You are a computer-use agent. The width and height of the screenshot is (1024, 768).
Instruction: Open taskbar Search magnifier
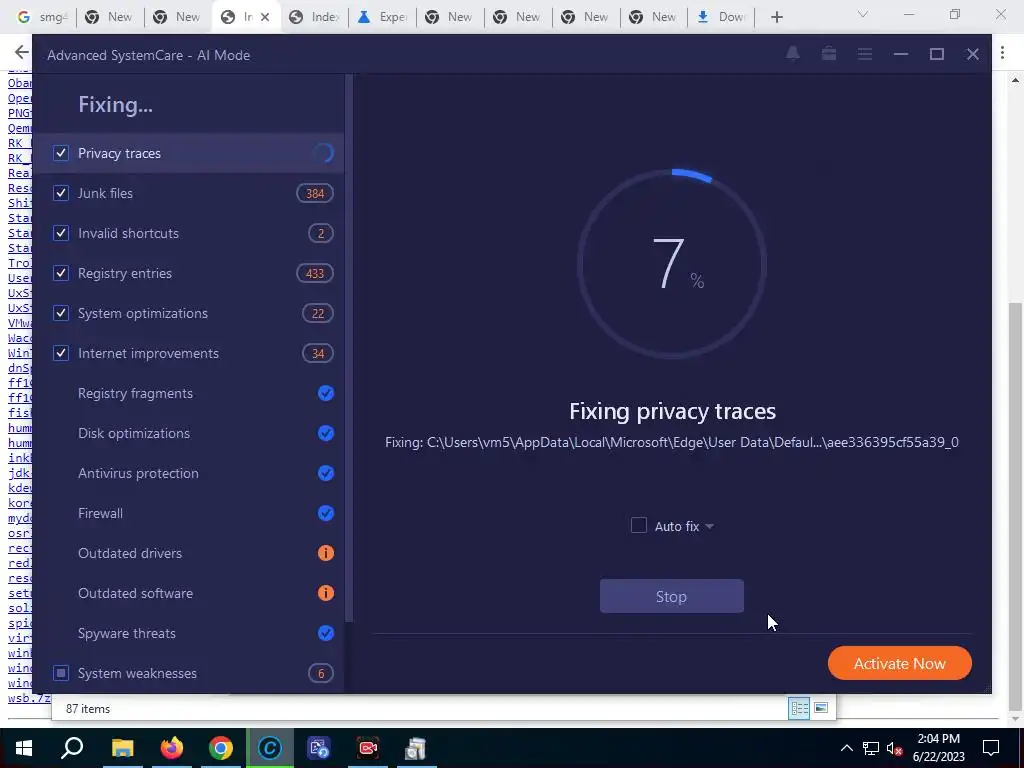coord(72,748)
